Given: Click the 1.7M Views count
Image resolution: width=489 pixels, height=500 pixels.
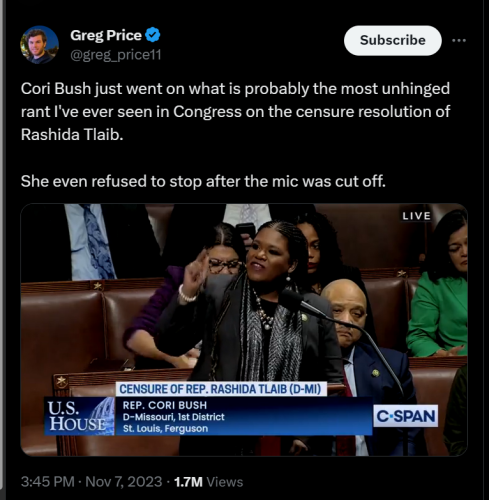Looking at the screenshot, I should click(x=209, y=482).
